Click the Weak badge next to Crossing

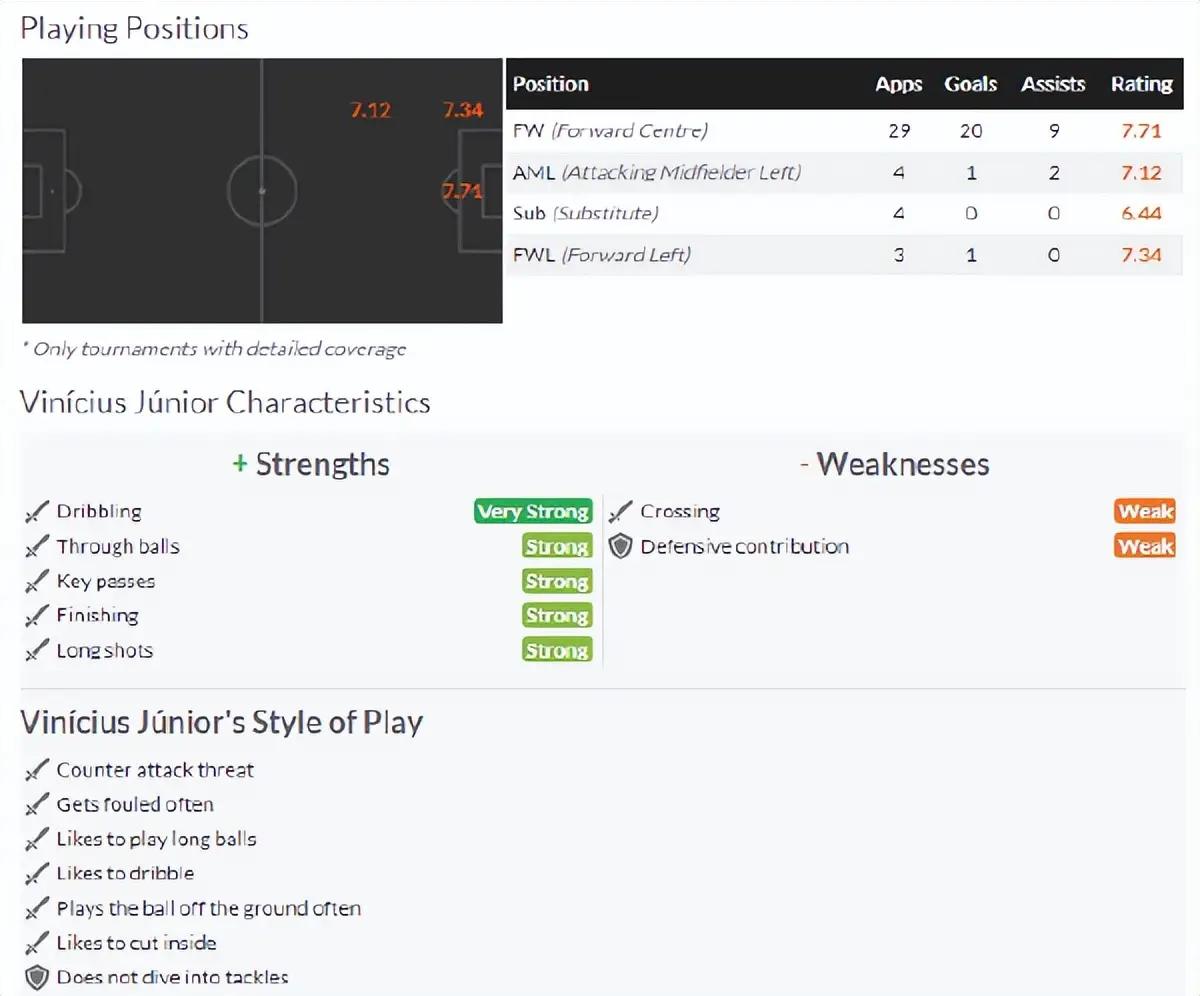coord(1145,512)
